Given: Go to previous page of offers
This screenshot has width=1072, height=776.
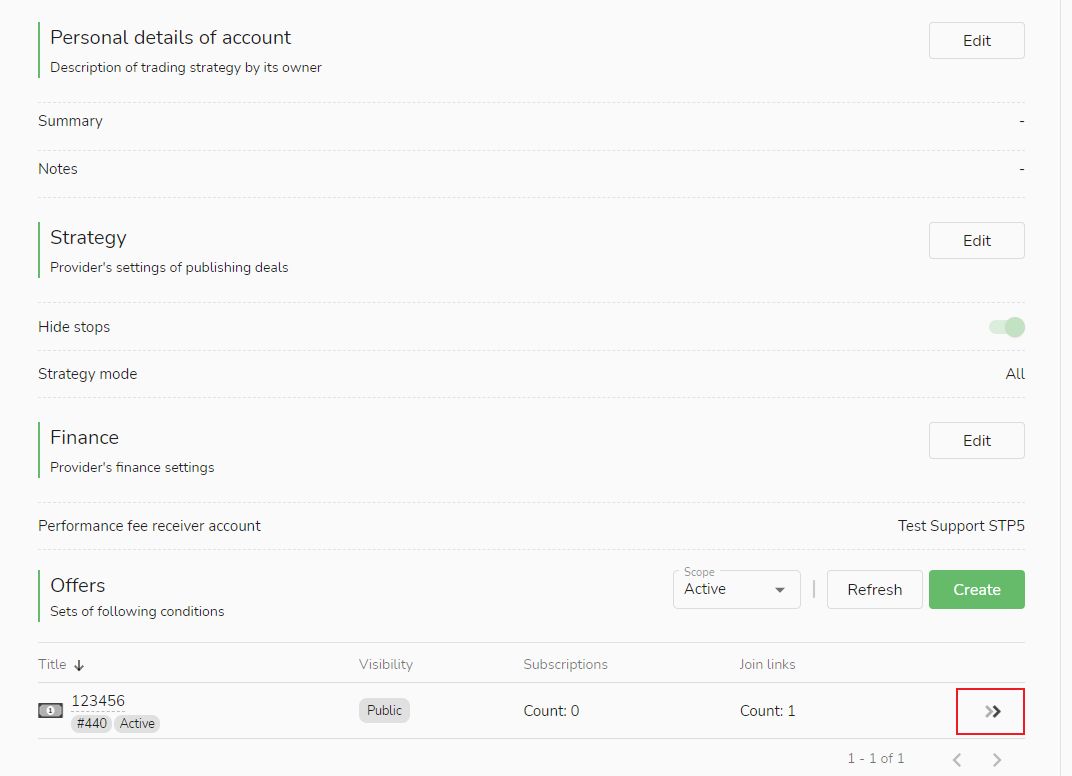Looking at the screenshot, I should (x=957, y=760).
